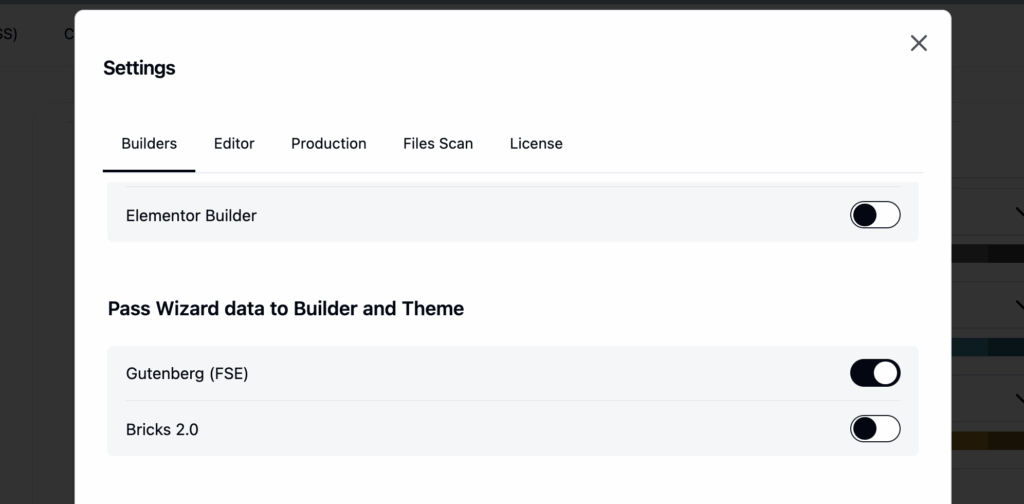This screenshot has width=1024, height=504.
Task: Open the License tab
Action: point(536,144)
